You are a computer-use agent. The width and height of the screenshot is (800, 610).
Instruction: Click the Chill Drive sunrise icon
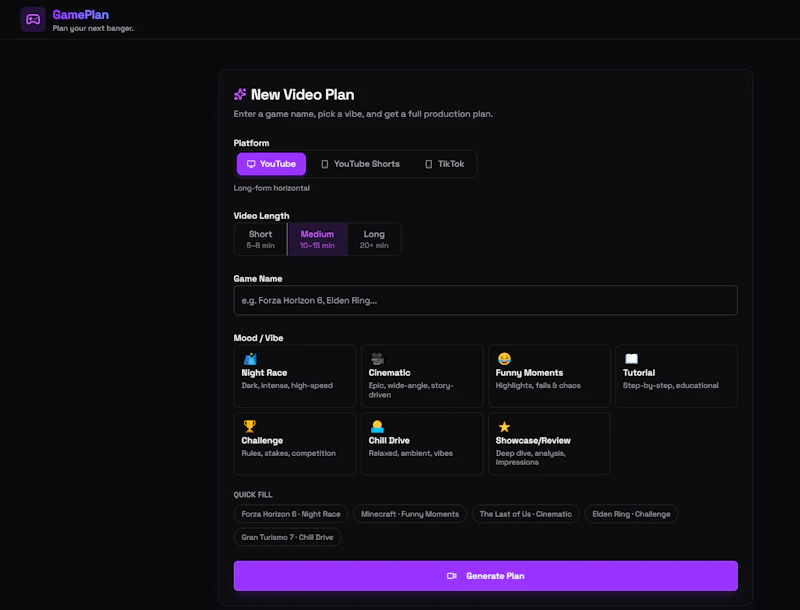[377, 426]
